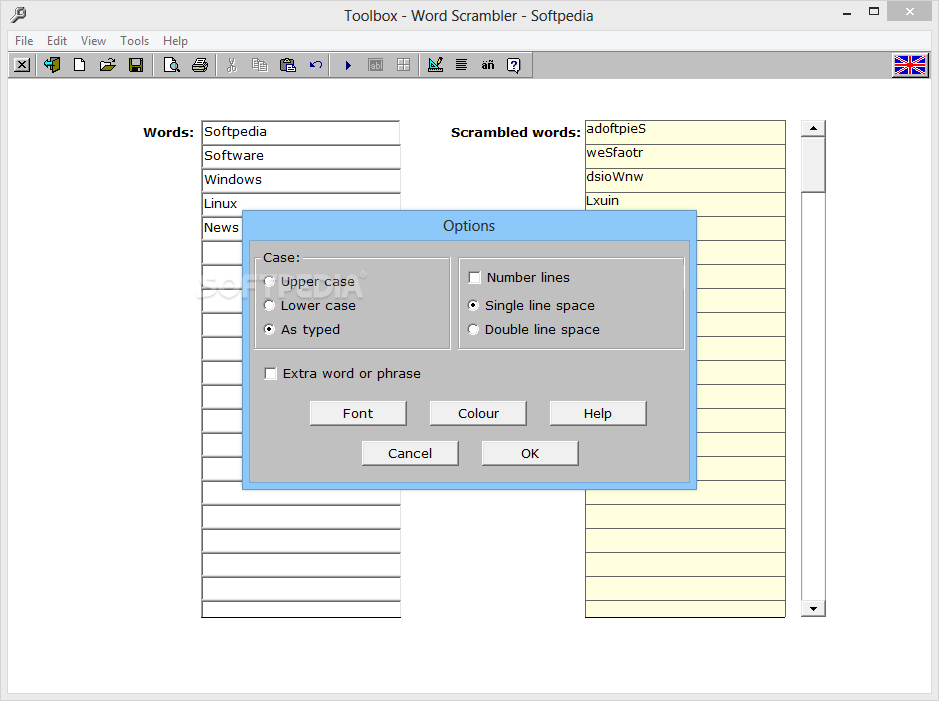
Task: Click the greyed text box icon
Action: (x=375, y=65)
